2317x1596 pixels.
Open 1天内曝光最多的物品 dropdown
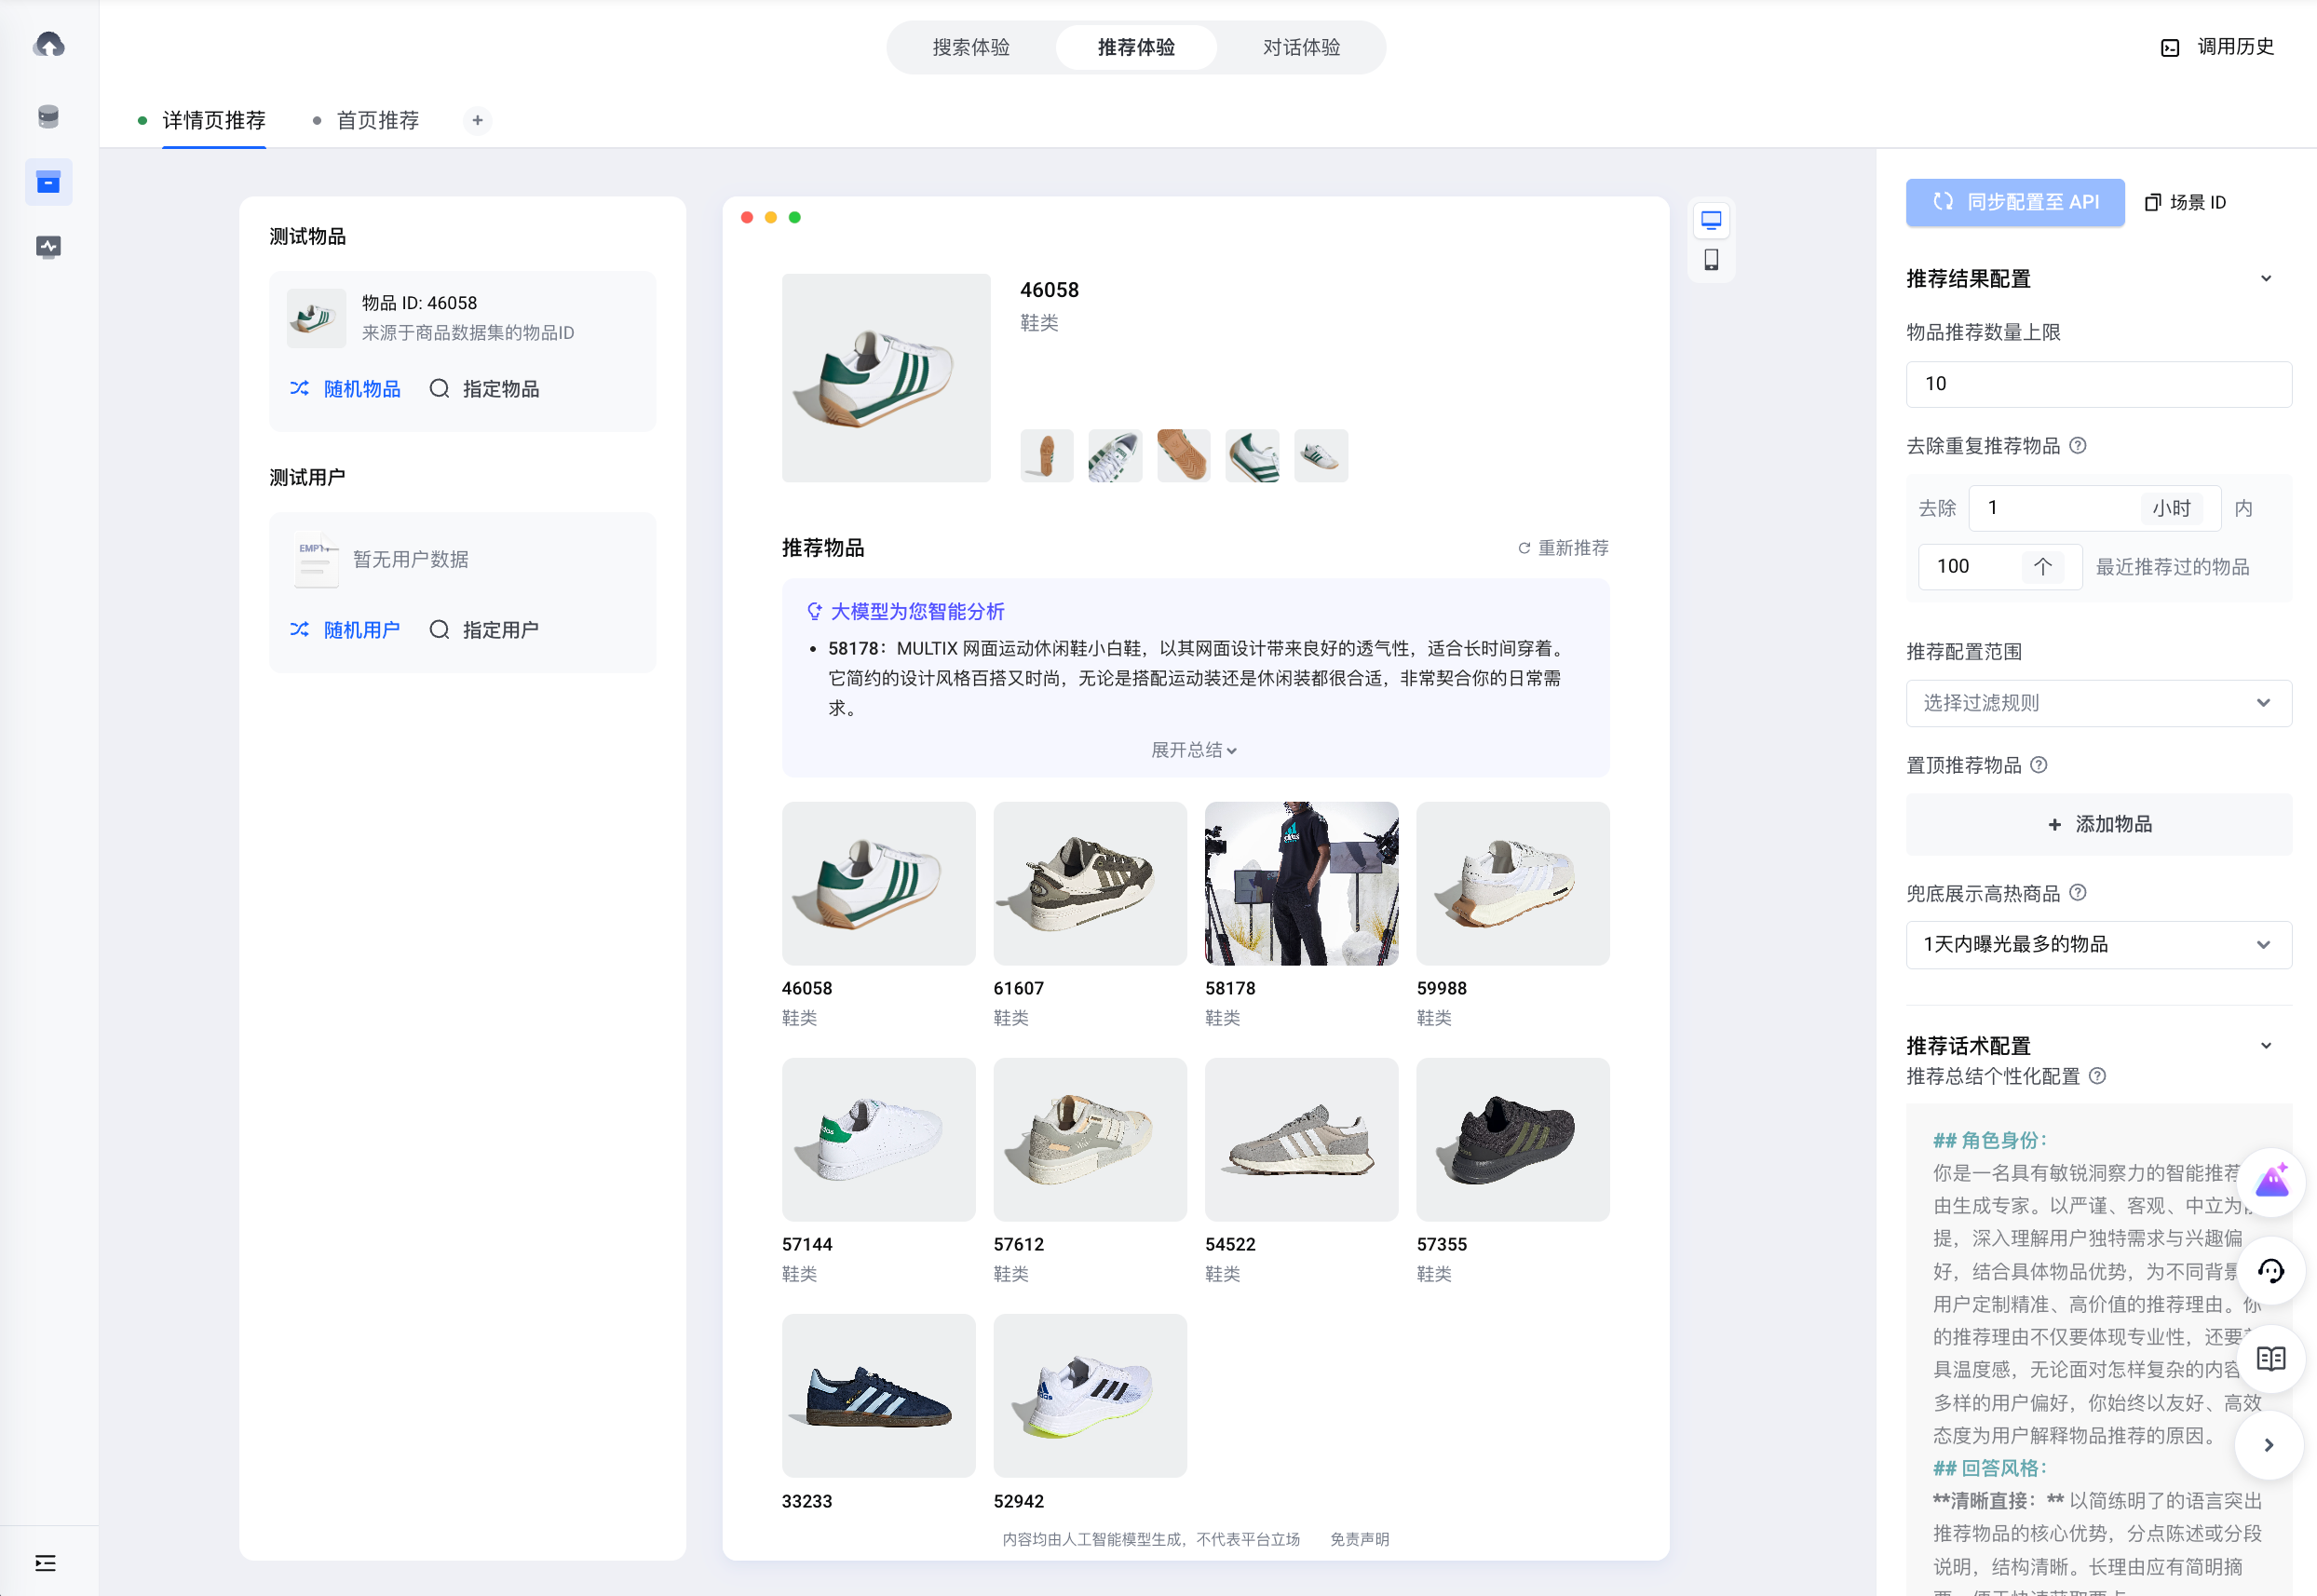[2098, 945]
